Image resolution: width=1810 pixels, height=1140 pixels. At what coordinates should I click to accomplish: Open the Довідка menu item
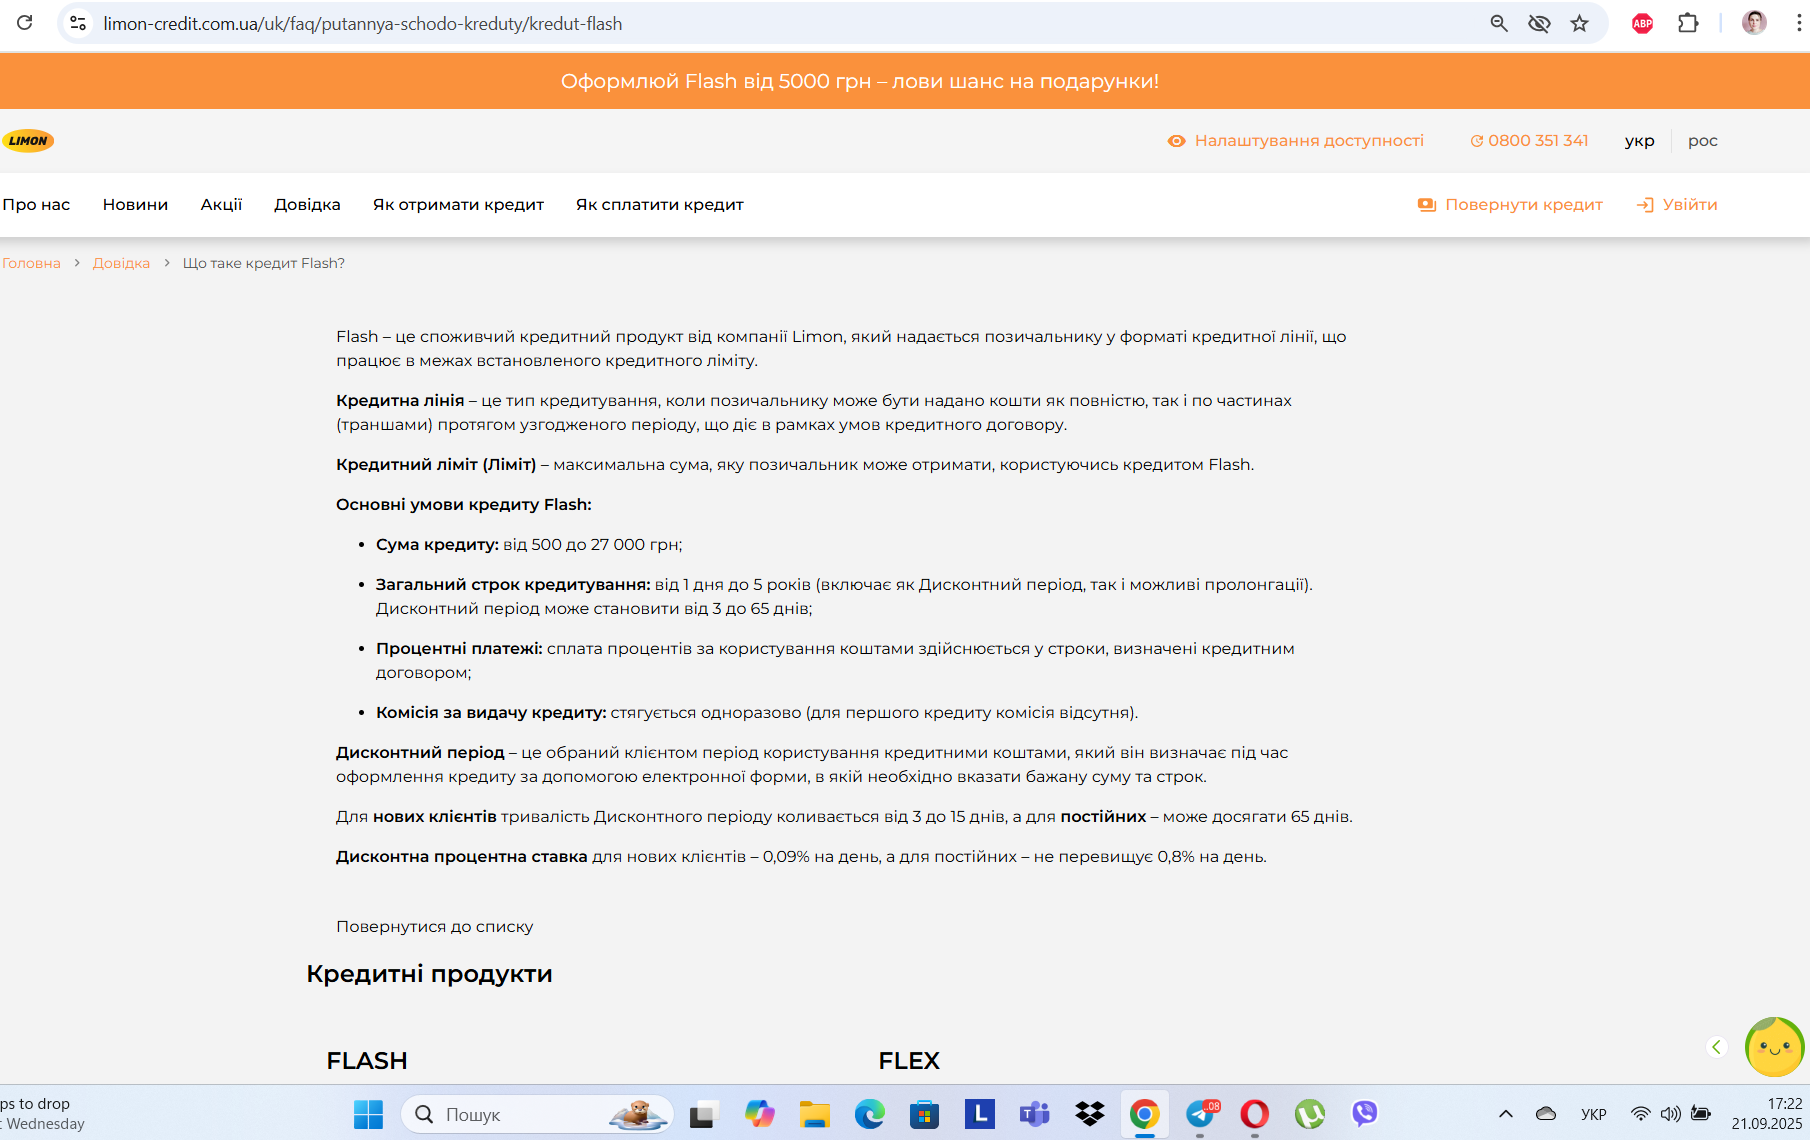[307, 205]
